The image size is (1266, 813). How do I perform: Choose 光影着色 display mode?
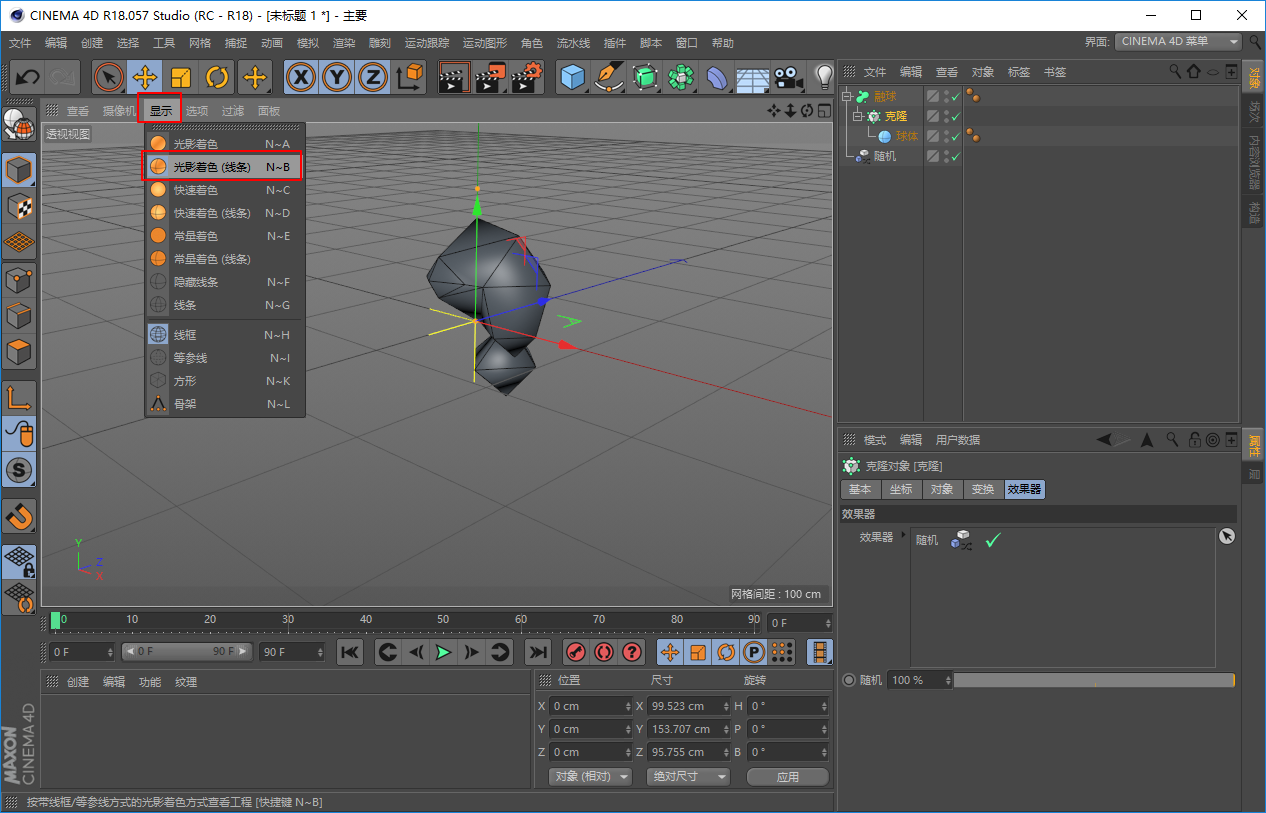222,144
